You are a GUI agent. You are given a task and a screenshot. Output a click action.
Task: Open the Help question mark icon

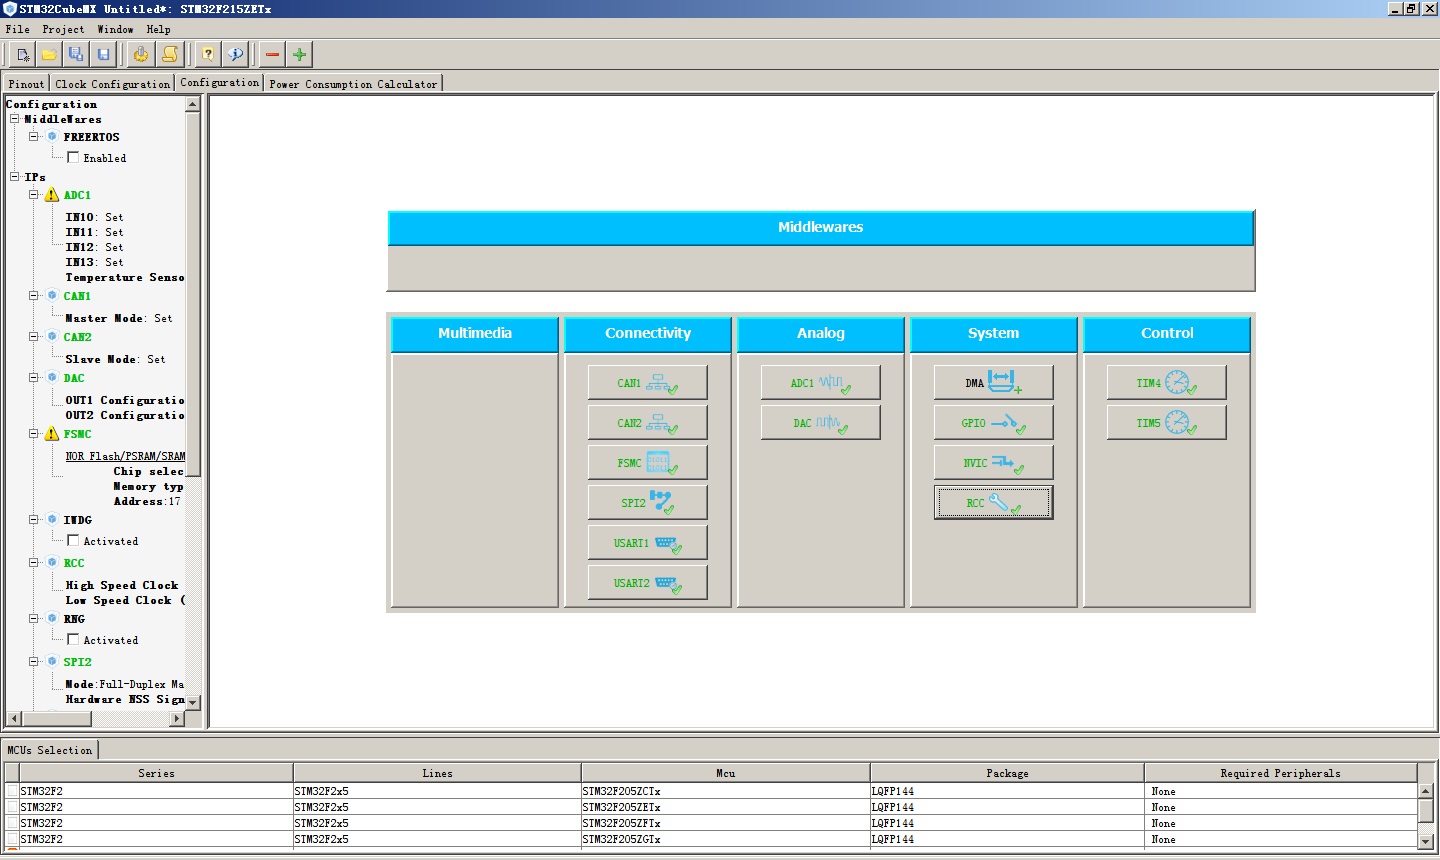(x=208, y=54)
